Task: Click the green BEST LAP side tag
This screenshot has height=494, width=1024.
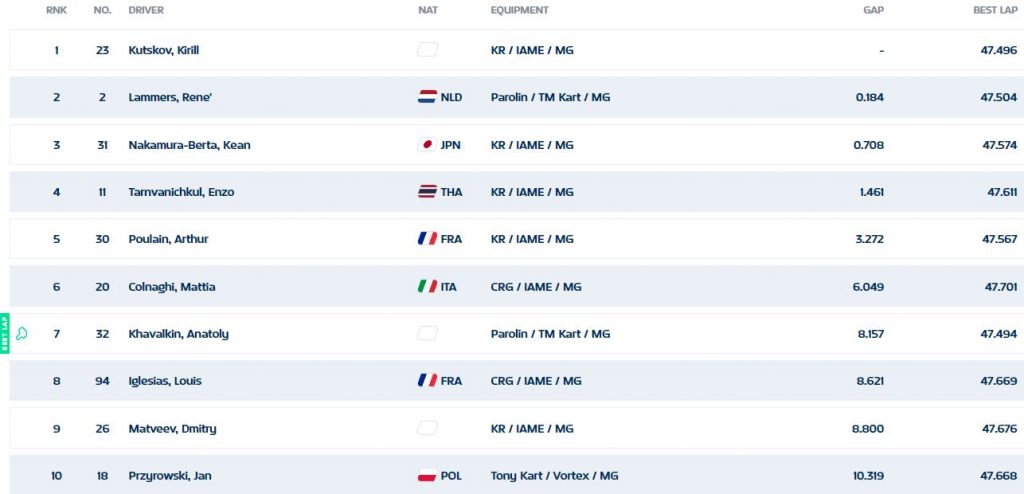Action: tap(5, 333)
